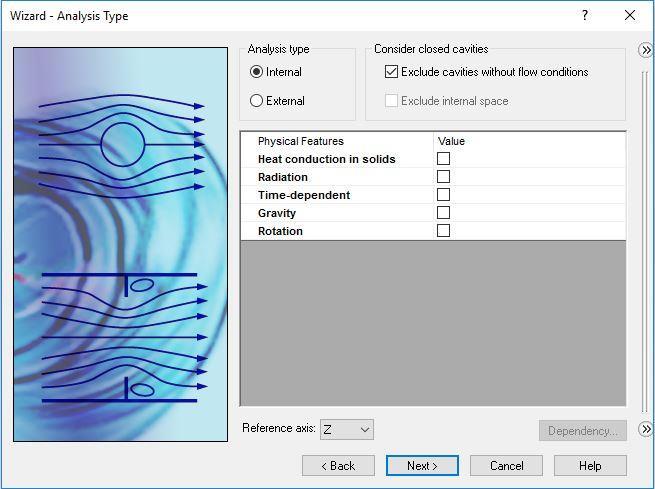Open Help for the wizard
The image size is (655, 489).
click(x=590, y=466)
